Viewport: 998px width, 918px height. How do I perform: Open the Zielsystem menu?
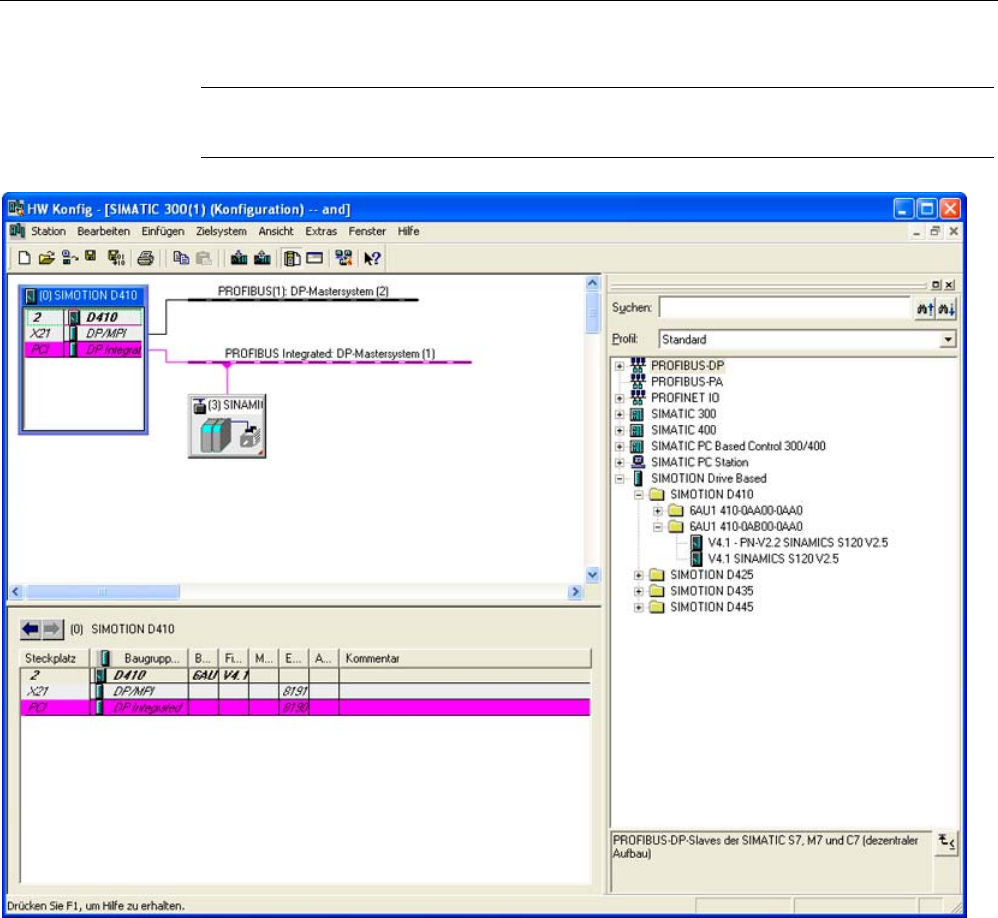click(x=221, y=231)
